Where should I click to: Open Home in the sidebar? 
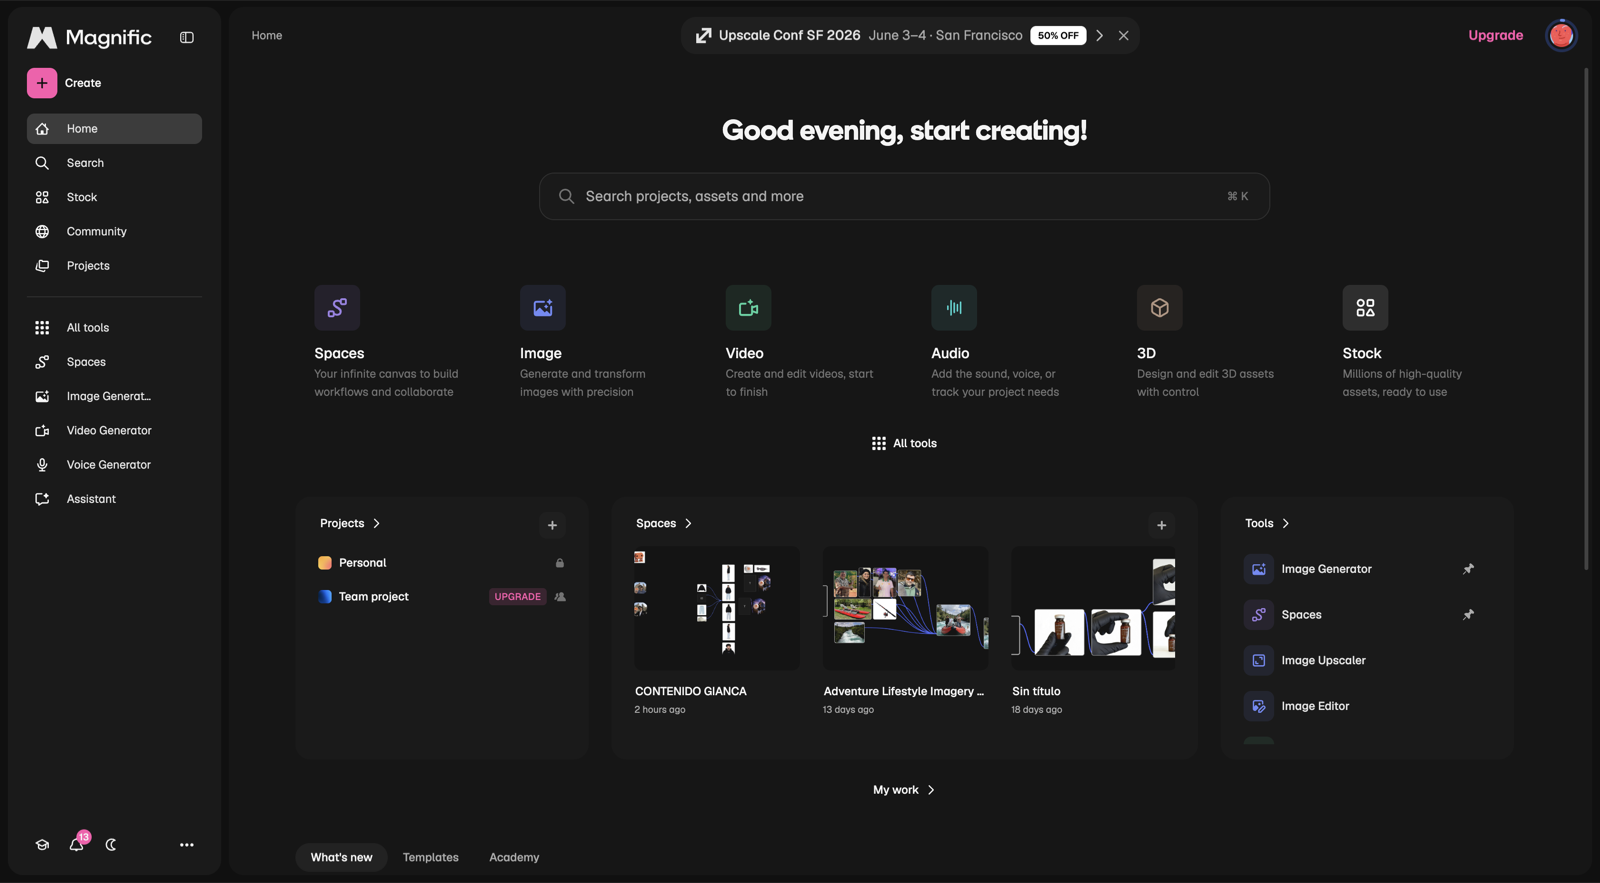(114, 129)
